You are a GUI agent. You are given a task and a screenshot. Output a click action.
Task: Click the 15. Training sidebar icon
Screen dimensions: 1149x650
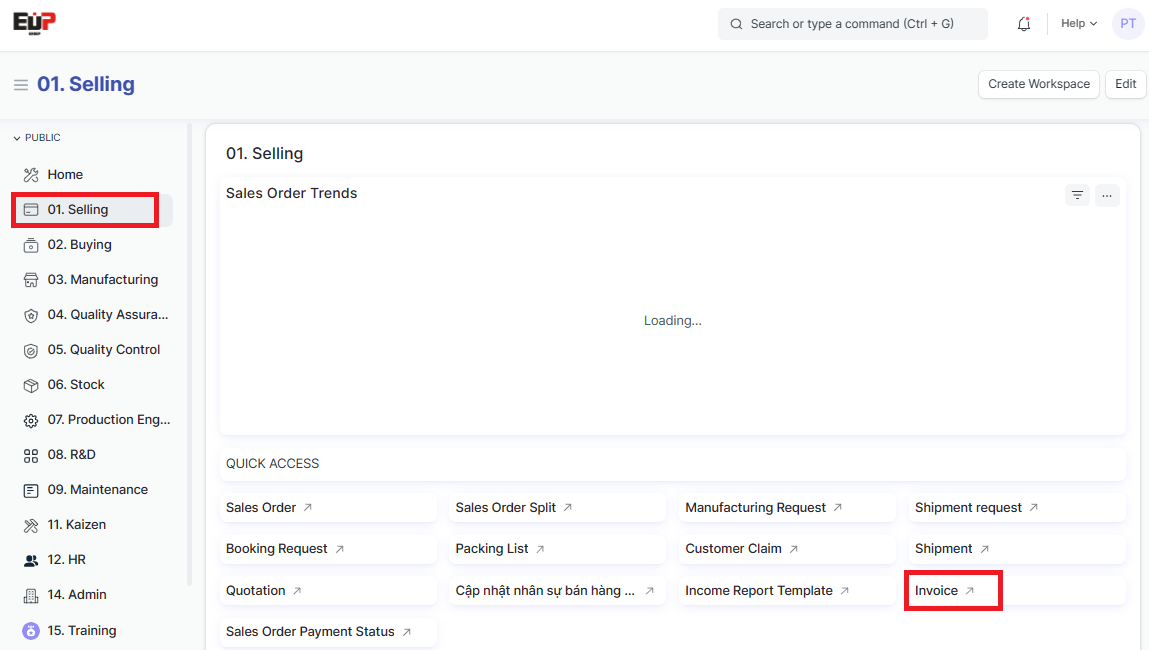click(31, 631)
